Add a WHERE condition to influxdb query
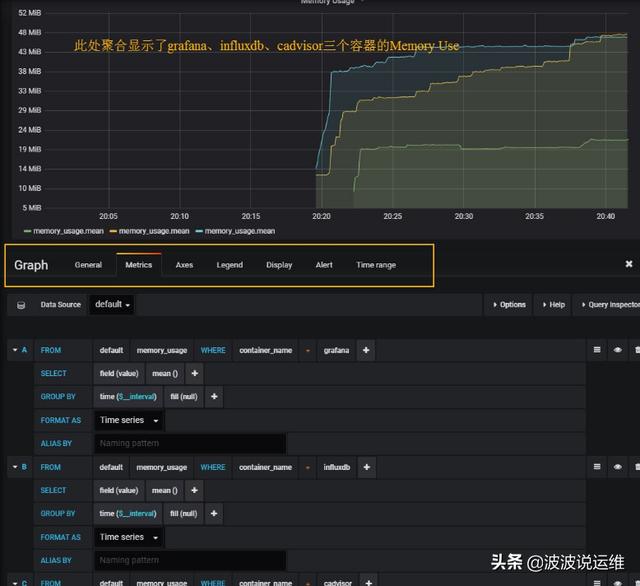The image size is (640, 586). click(x=367, y=467)
